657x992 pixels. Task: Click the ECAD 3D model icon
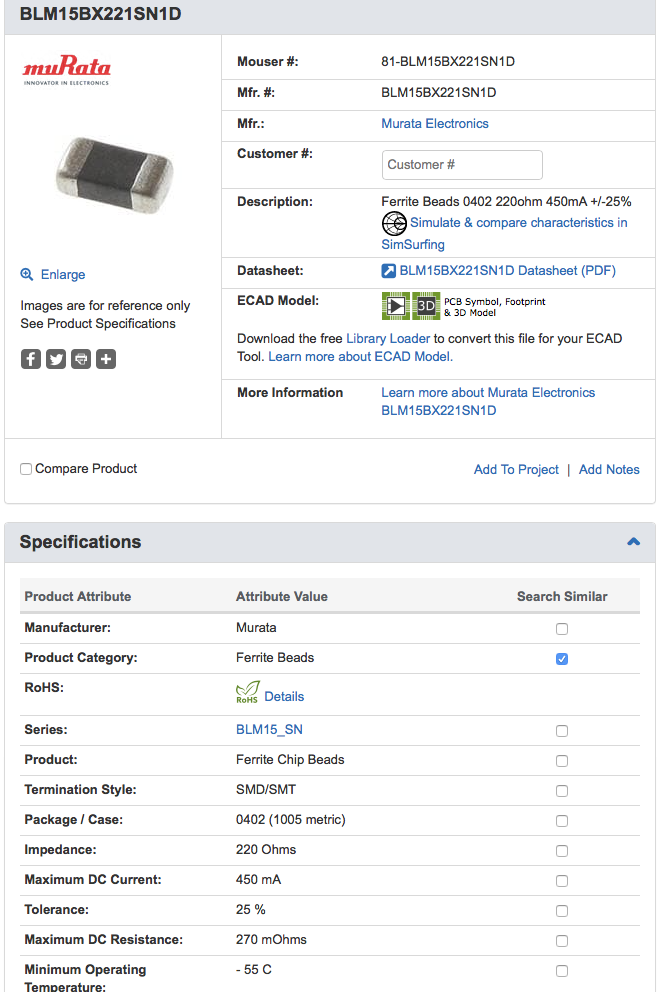426,306
